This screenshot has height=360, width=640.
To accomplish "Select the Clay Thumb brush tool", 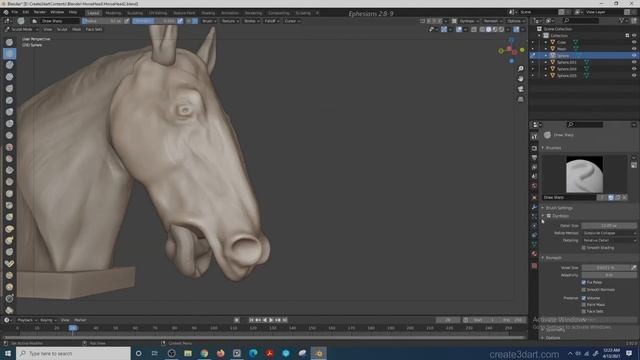I will pos(9,89).
